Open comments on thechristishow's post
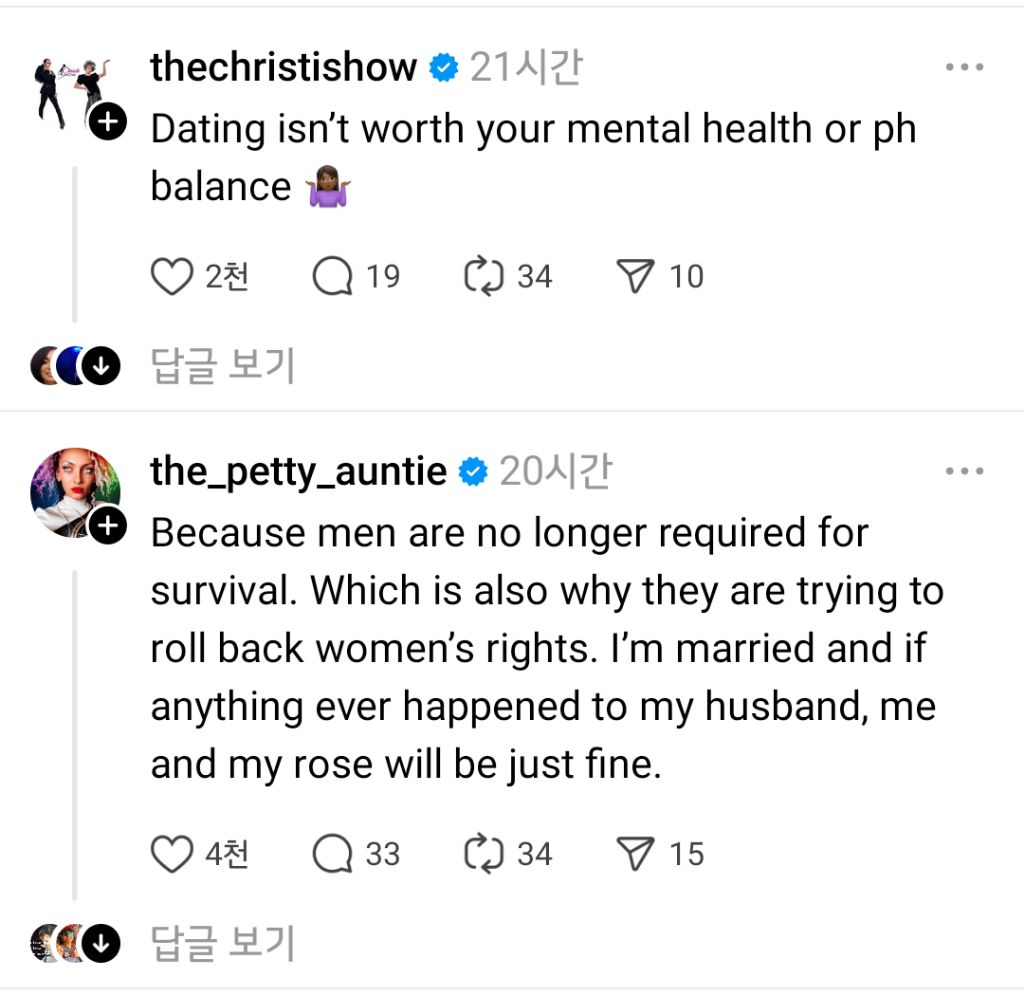1024x995 pixels. click(333, 277)
